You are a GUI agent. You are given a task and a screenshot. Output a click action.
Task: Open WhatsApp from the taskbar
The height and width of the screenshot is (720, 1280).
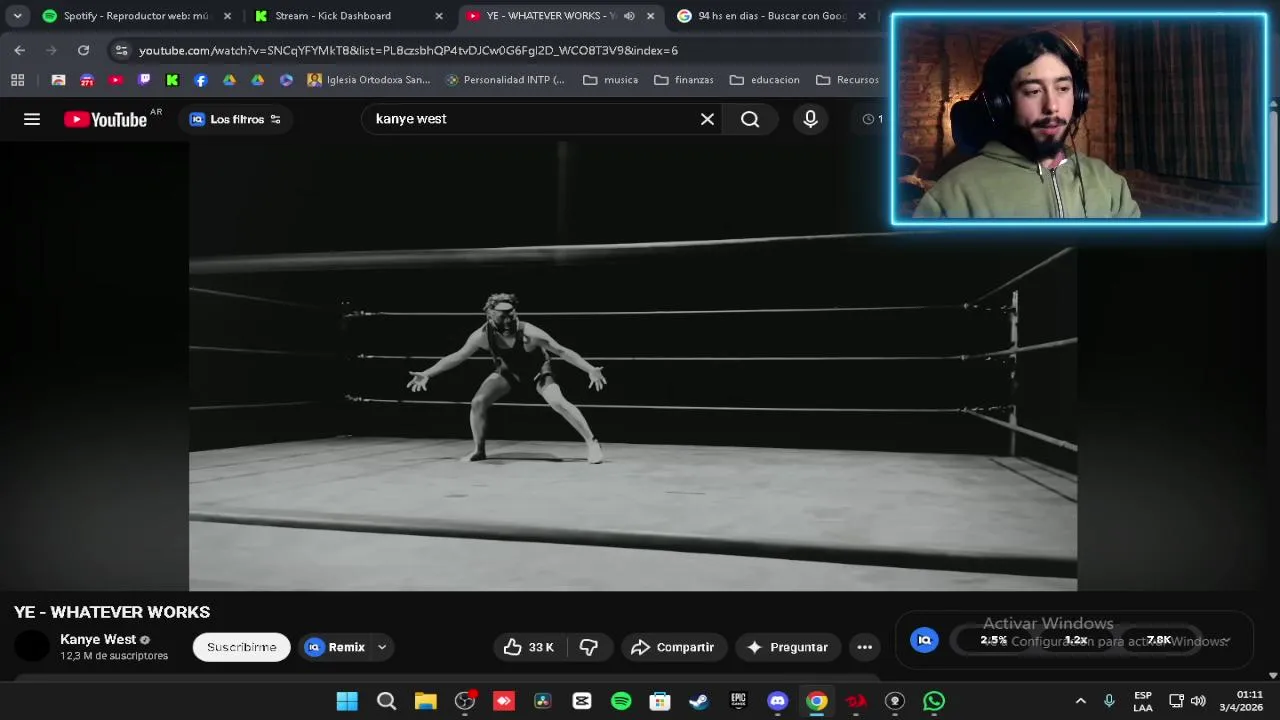tap(934, 701)
